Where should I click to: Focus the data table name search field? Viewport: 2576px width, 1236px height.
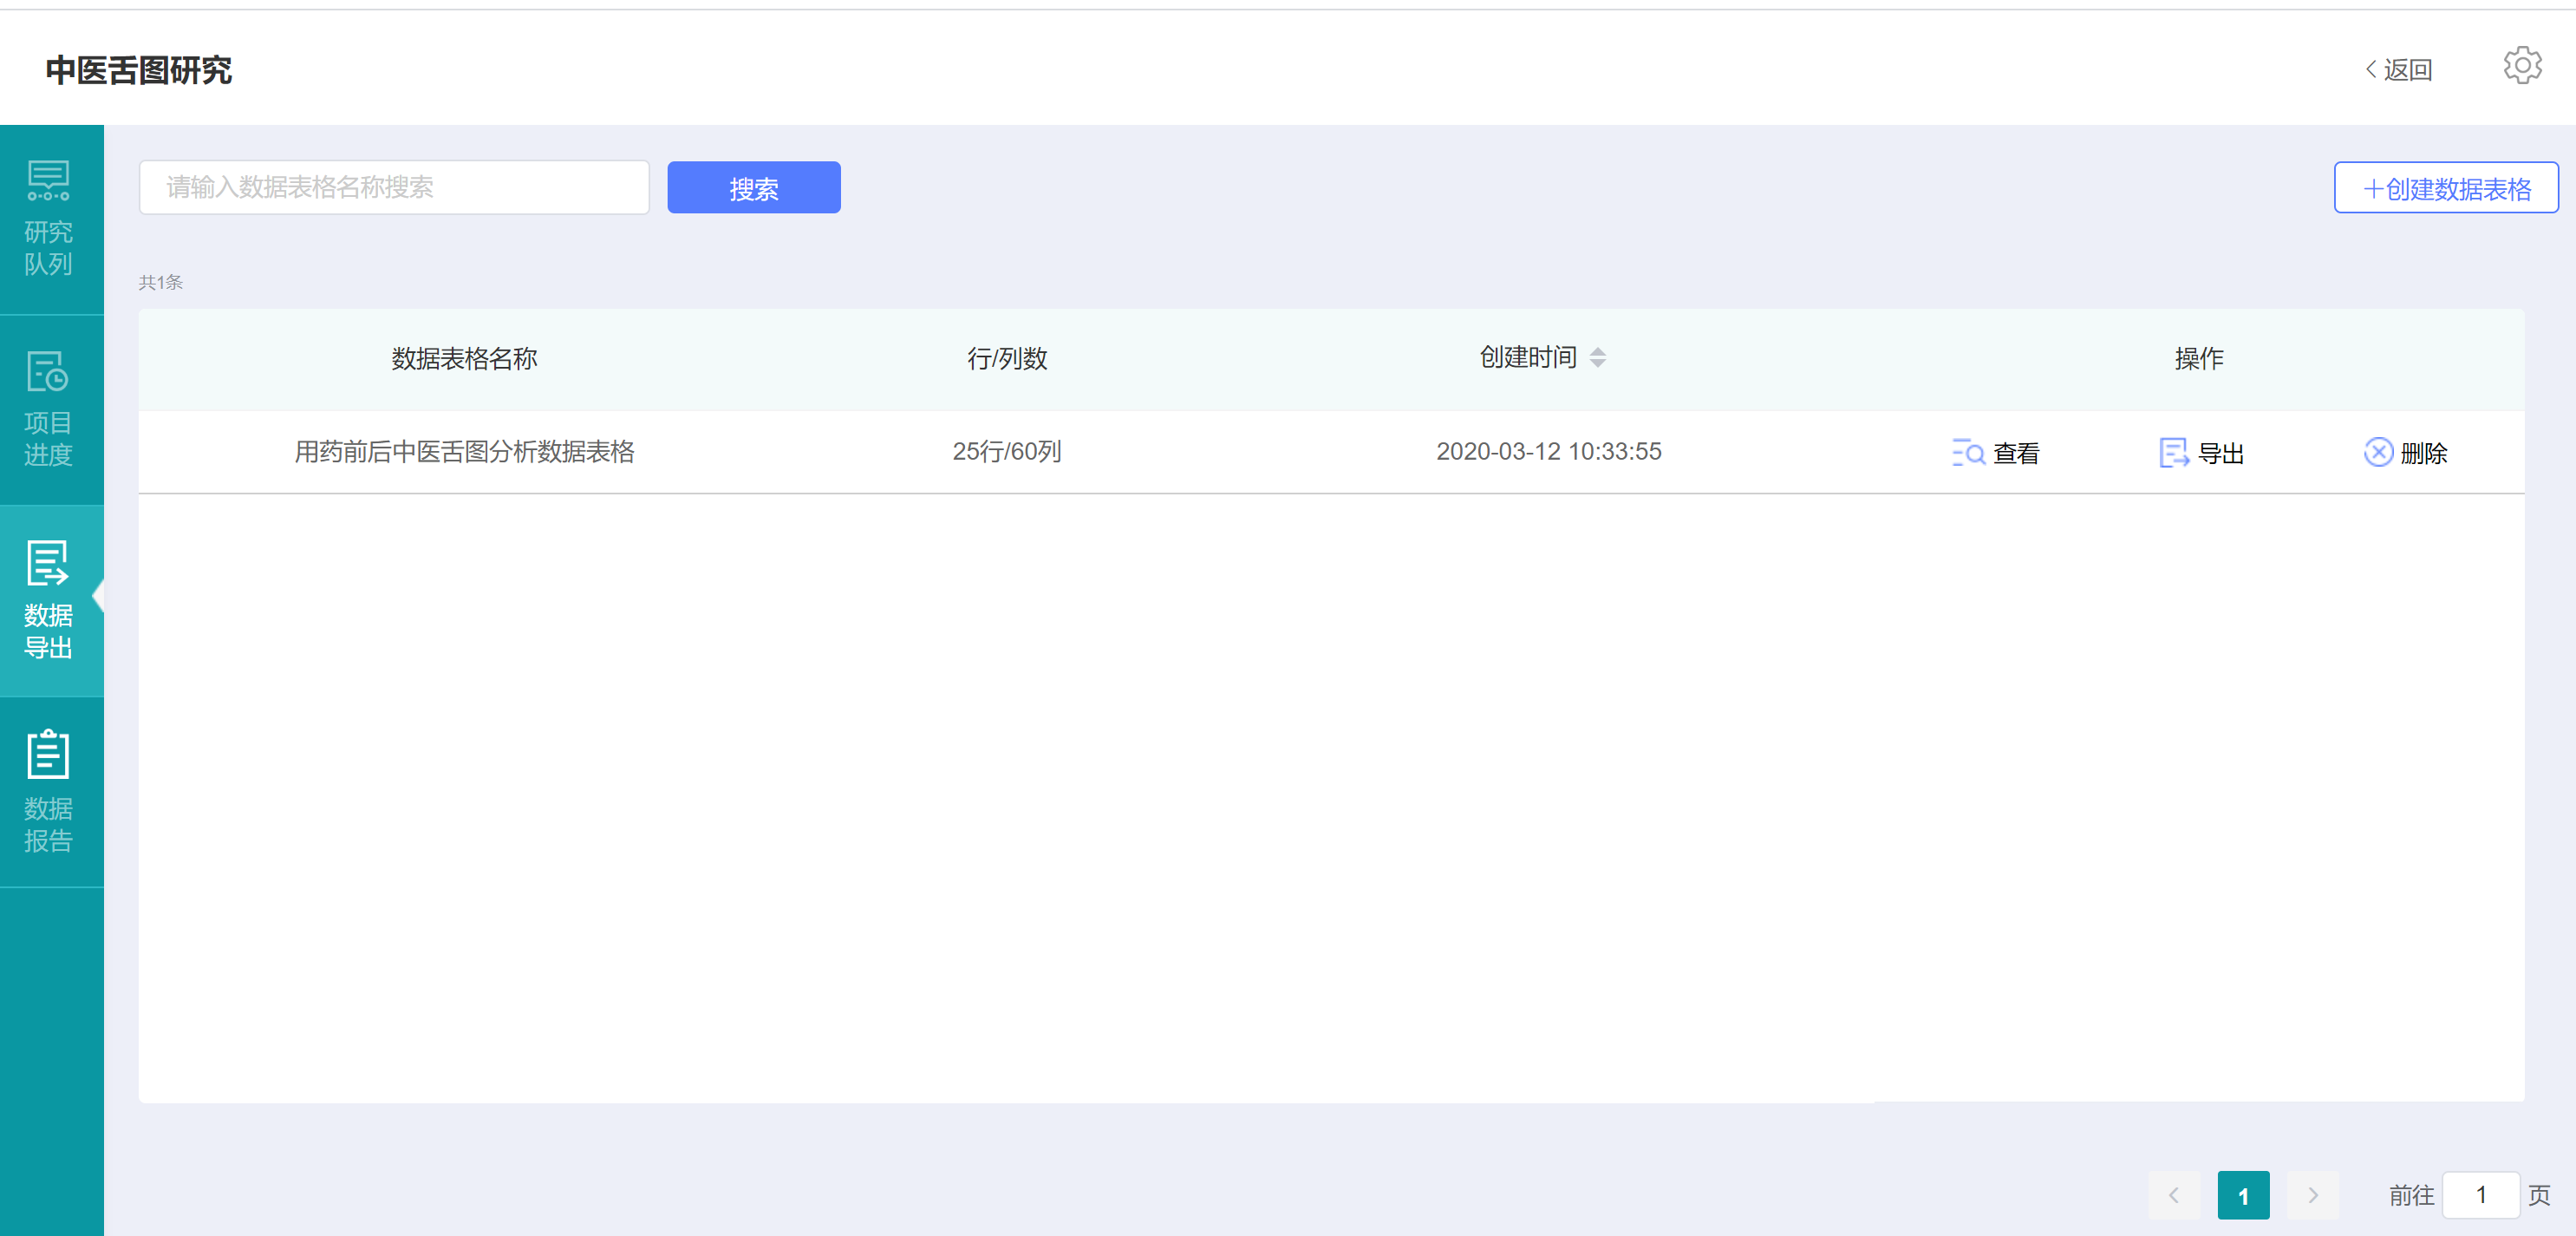pyautogui.click(x=394, y=188)
